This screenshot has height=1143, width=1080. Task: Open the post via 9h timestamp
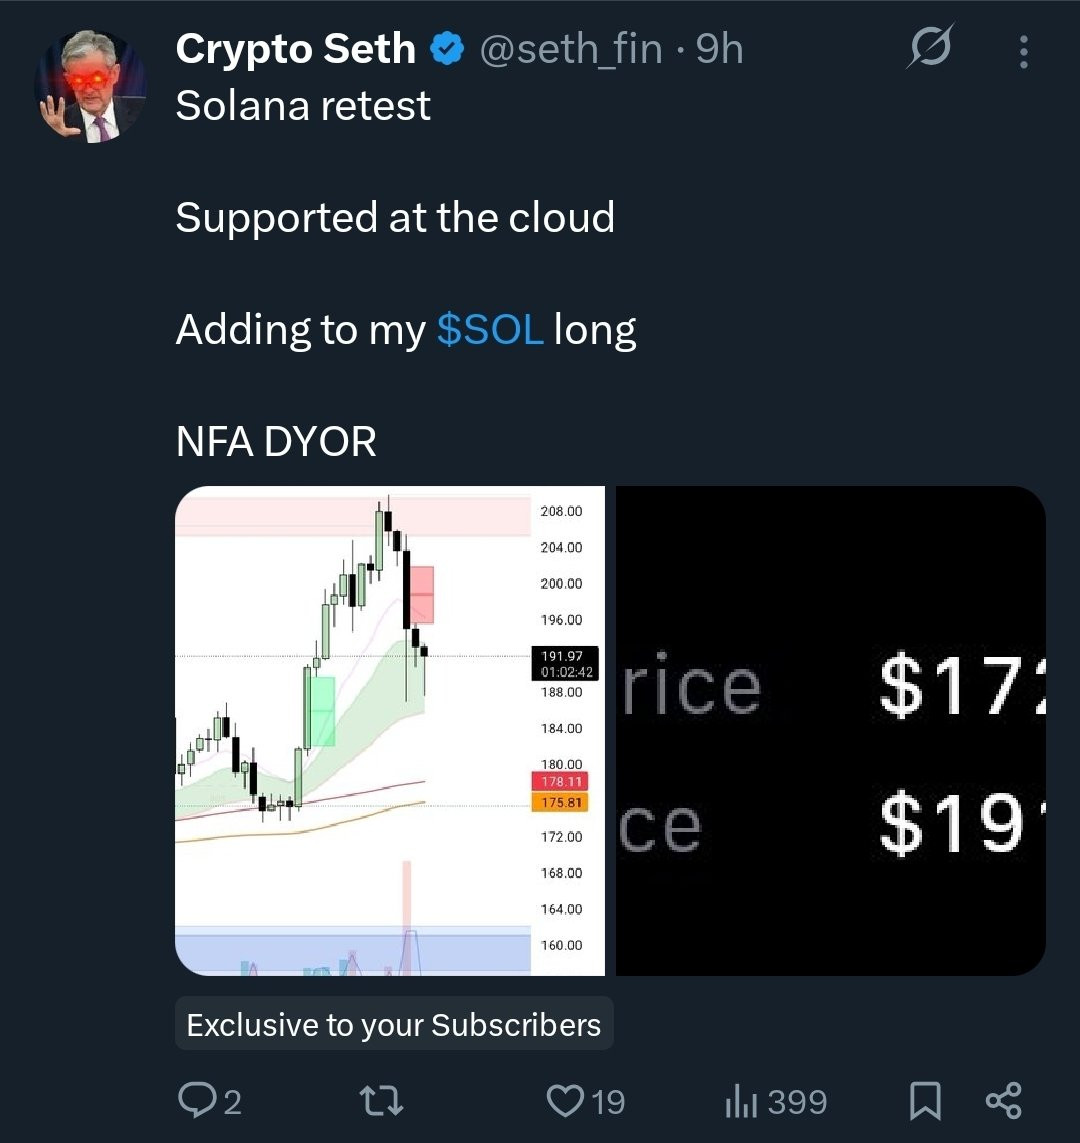(720, 49)
